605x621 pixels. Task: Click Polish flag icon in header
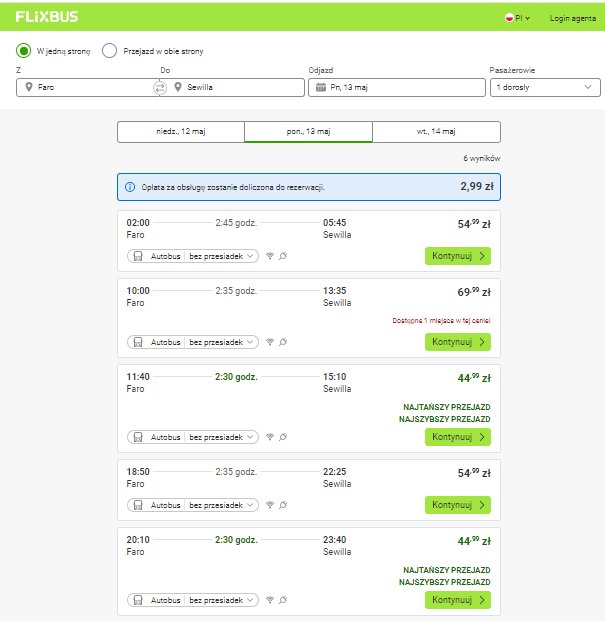pyautogui.click(x=509, y=18)
